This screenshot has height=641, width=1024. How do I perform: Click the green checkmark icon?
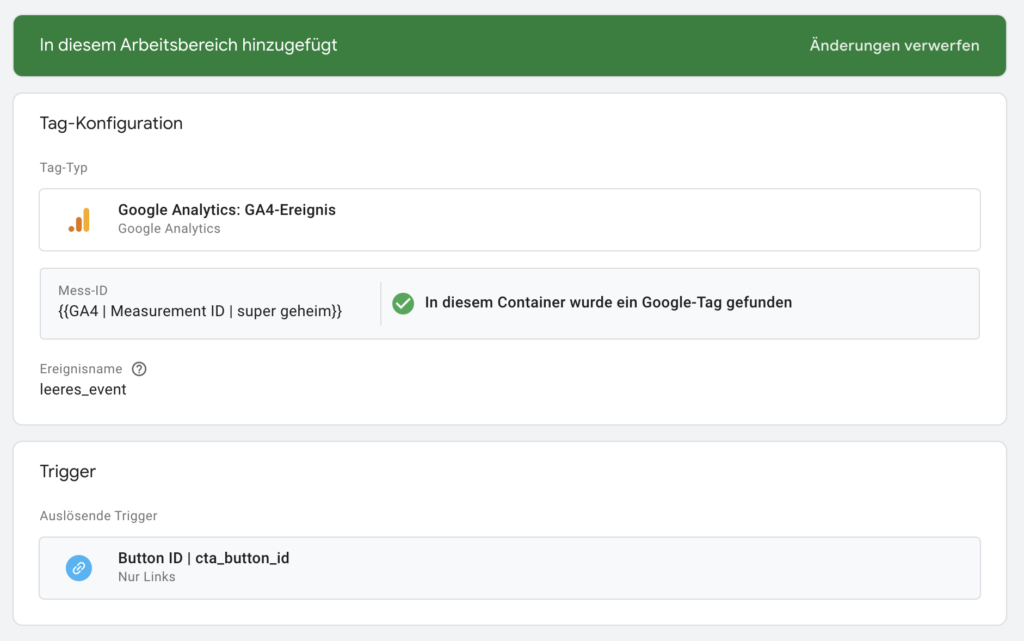coord(403,303)
